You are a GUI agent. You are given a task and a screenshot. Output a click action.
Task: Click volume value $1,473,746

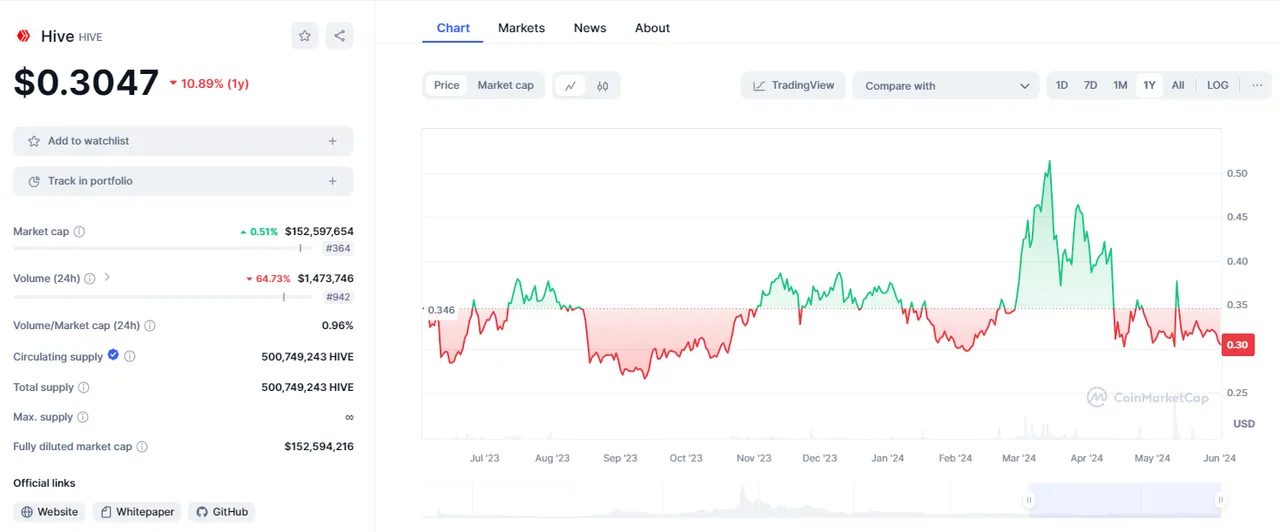pos(325,279)
